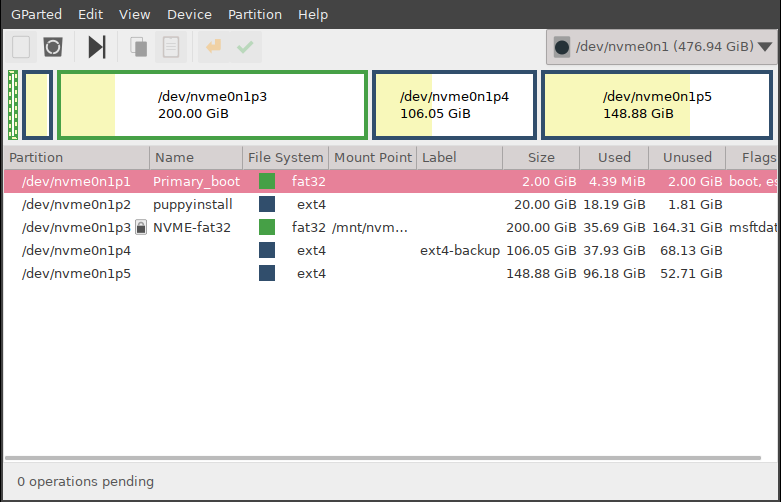
Task: Click the Partition column header
Action: click(x=77, y=158)
